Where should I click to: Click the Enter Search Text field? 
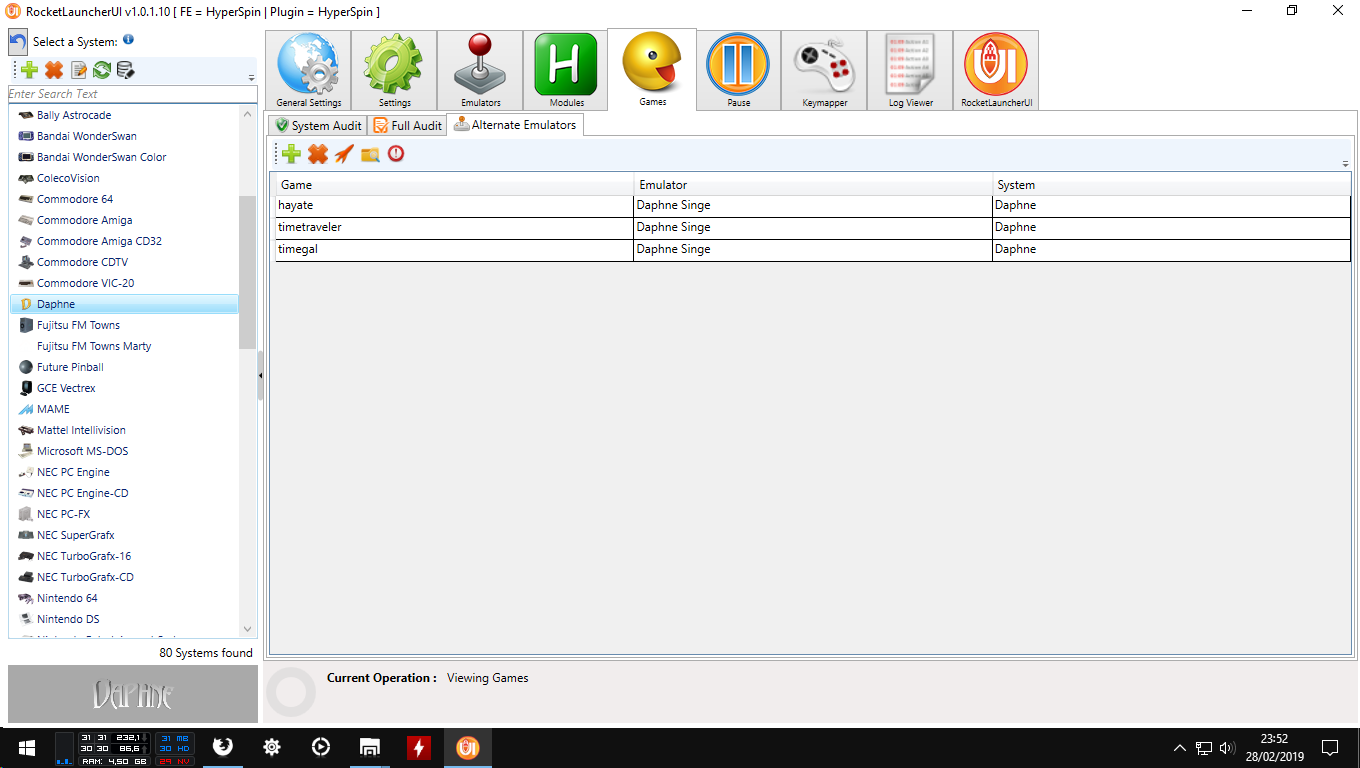pyautogui.click(x=130, y=94)
